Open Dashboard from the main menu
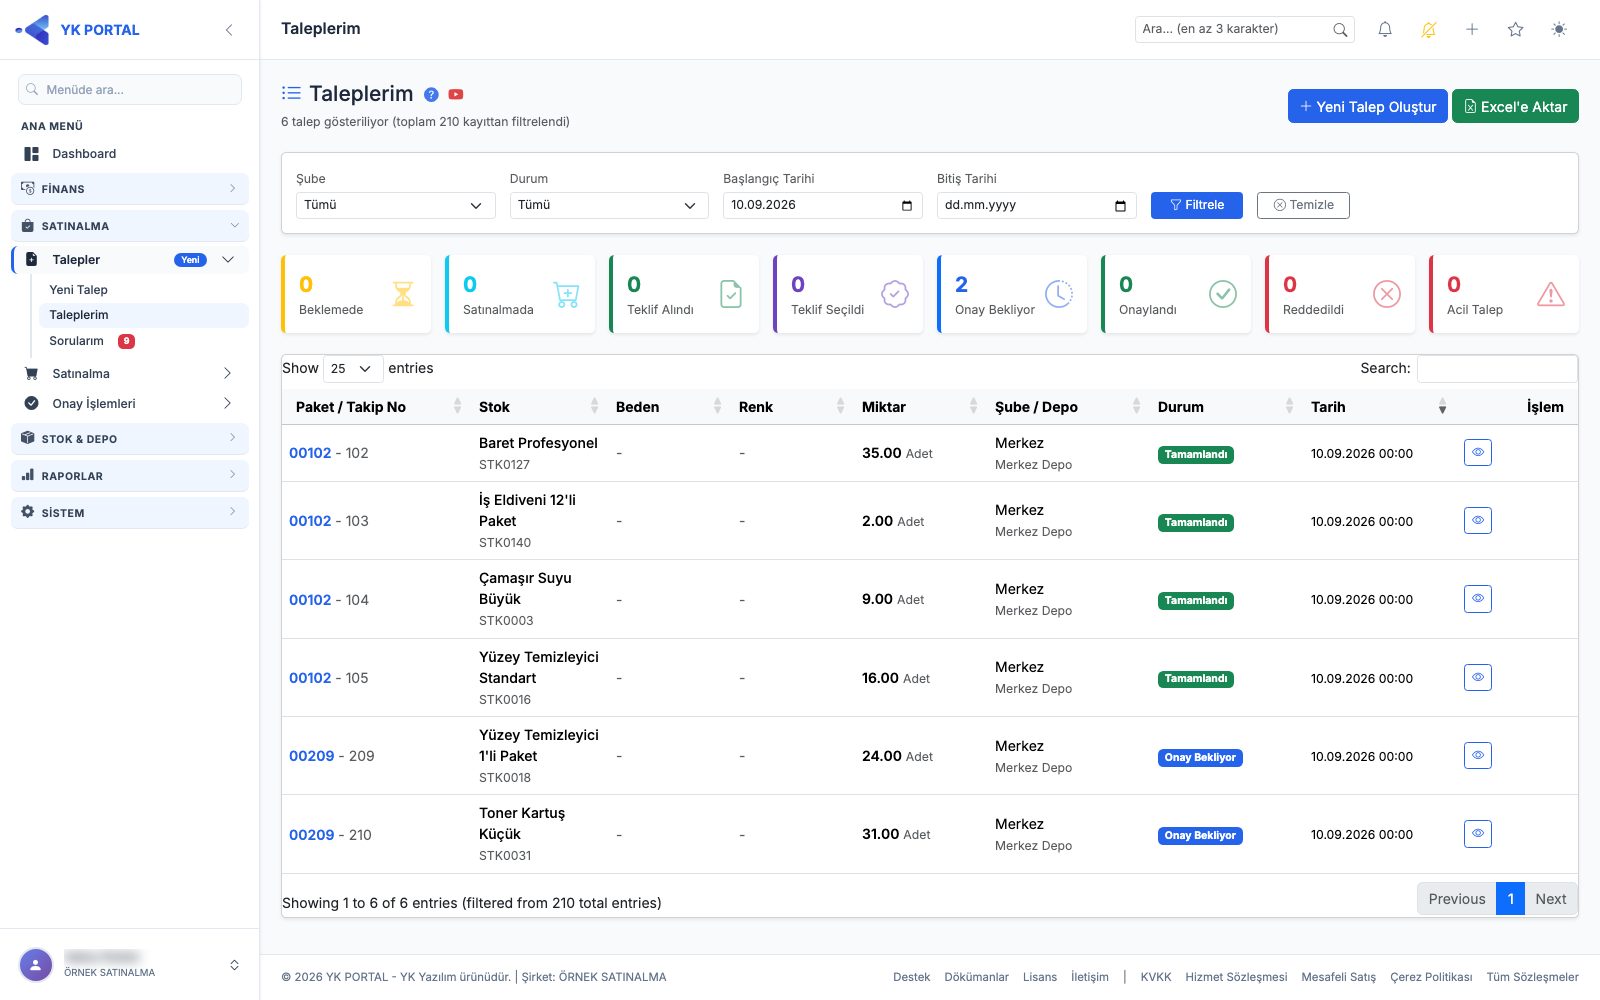 point(130,154)
